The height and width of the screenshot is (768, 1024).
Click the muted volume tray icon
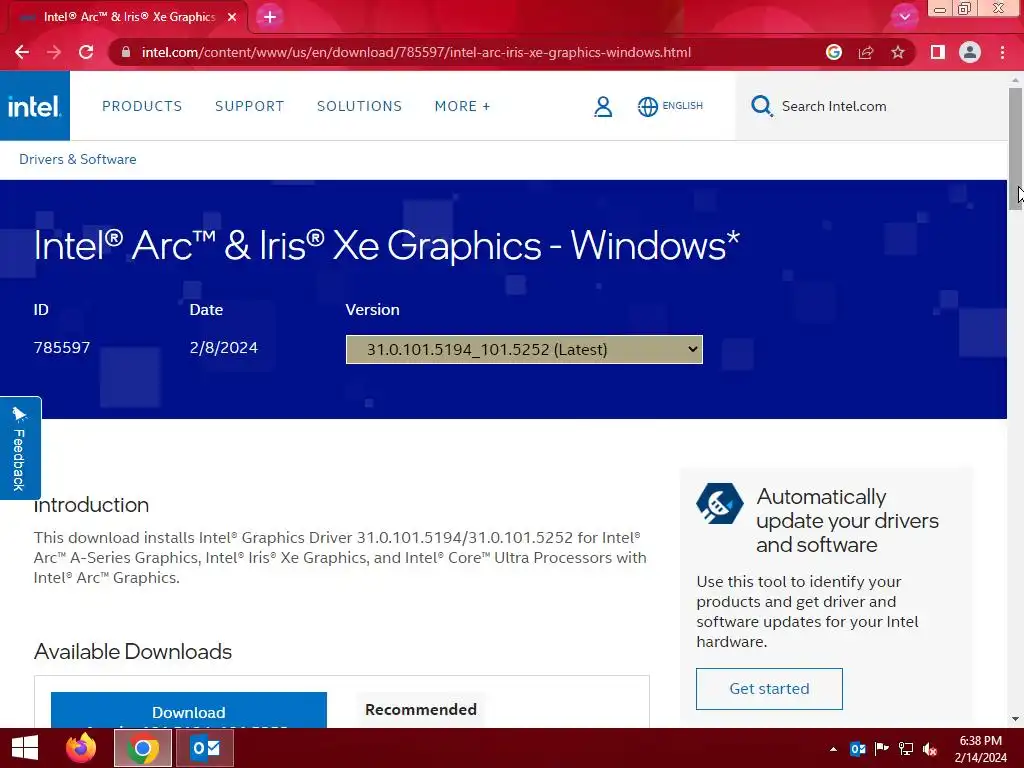coord(930,749)
